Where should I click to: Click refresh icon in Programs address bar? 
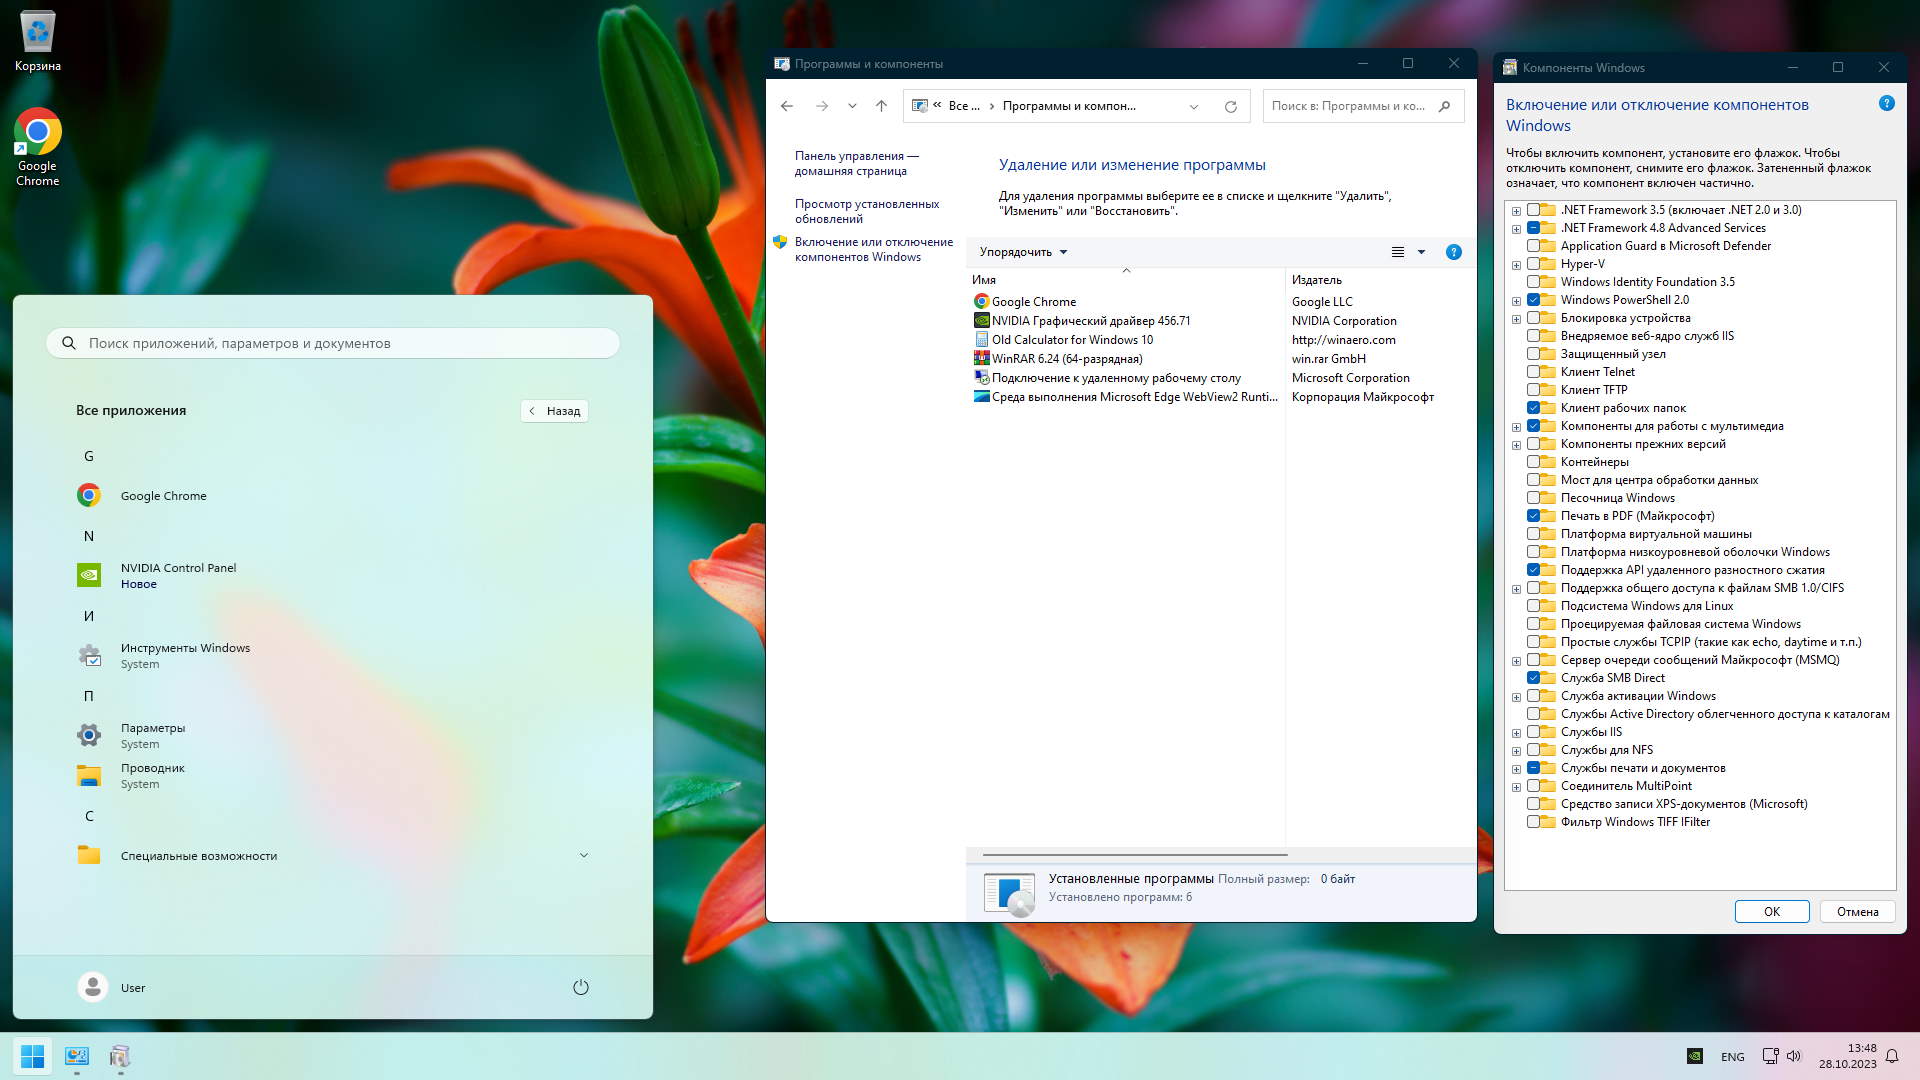pos(1230,106)
